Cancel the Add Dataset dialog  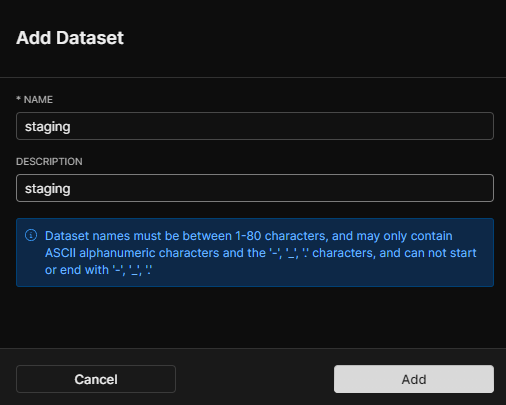96,379
